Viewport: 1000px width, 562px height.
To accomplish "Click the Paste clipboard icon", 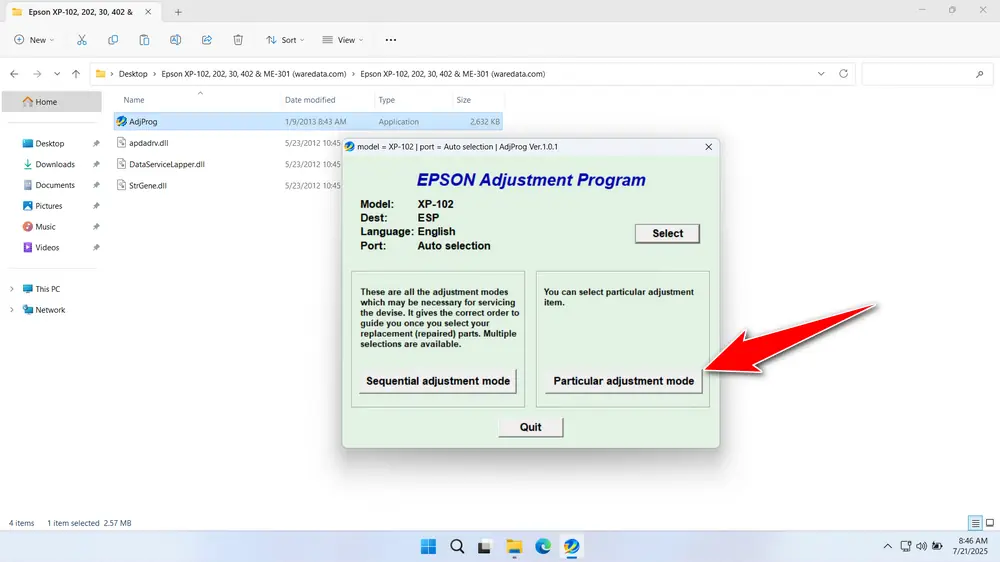I will (144, 40).
